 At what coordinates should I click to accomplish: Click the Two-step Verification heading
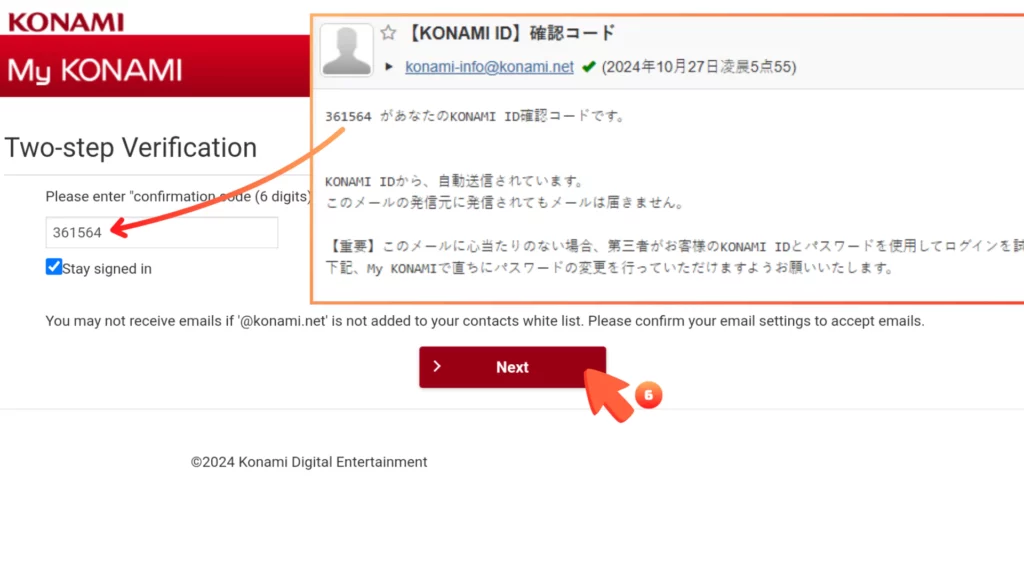click(131, 148)
